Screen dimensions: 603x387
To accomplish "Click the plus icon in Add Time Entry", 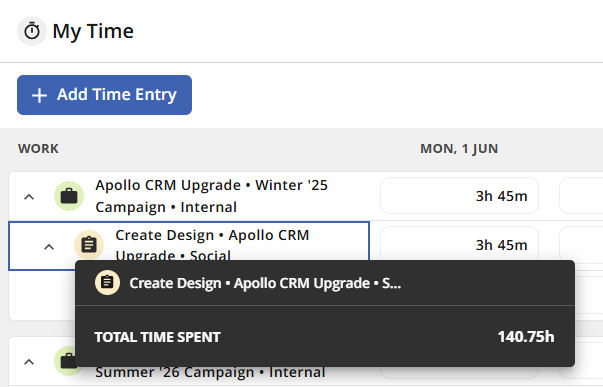I will pyautogui.click(x=39, y=95).
